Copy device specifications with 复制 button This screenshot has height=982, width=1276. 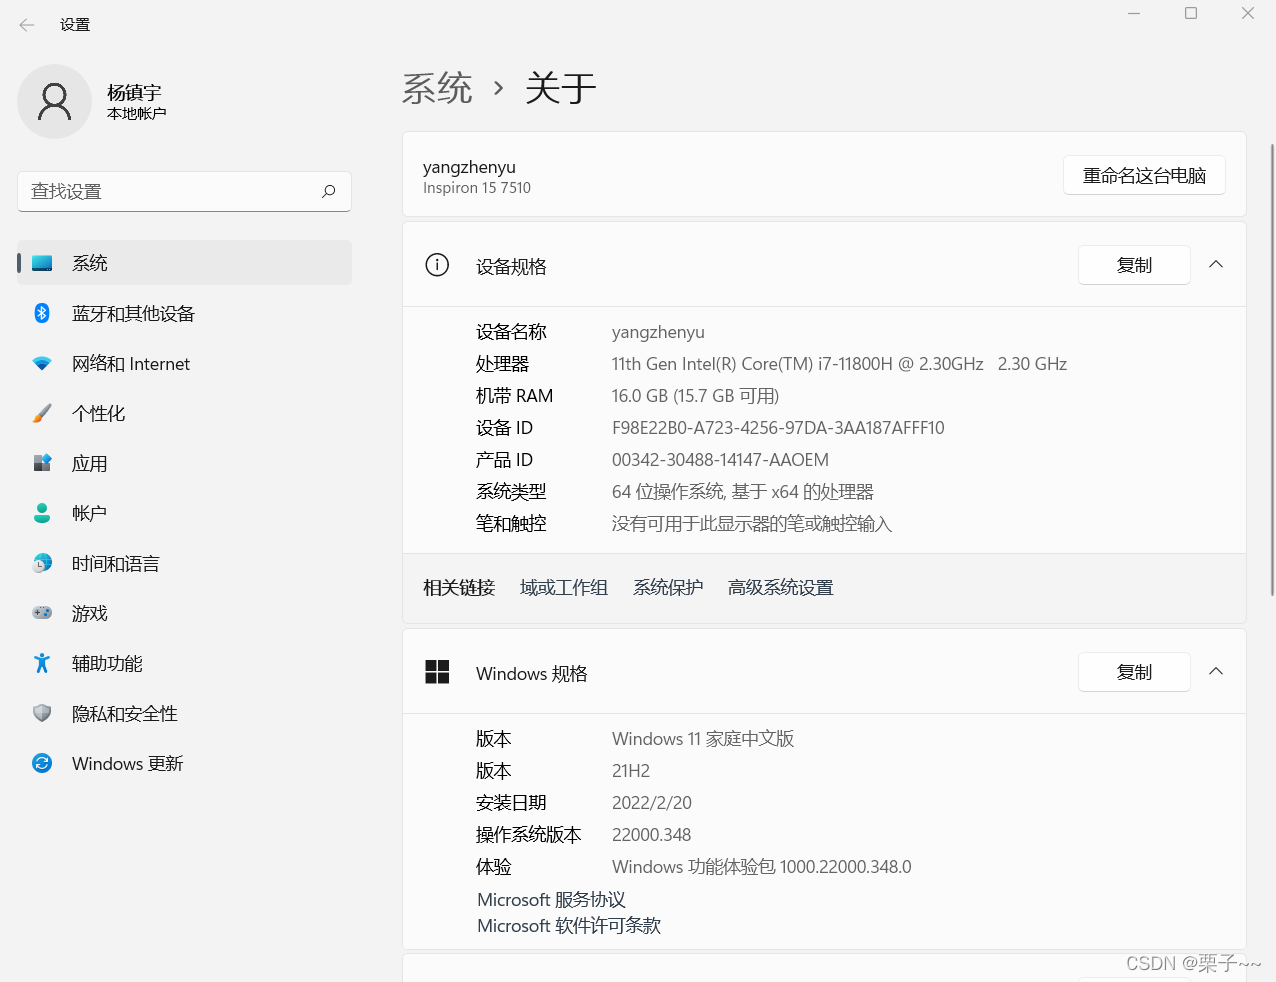coord(1134,265)
